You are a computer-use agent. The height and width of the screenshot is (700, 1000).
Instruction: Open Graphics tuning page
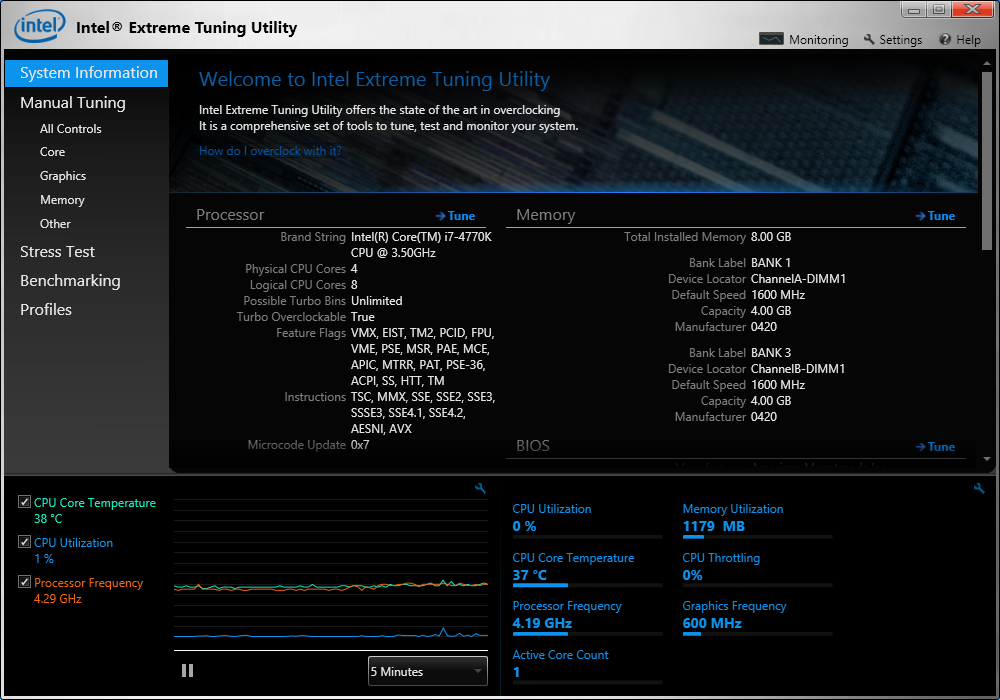(62, 176)
